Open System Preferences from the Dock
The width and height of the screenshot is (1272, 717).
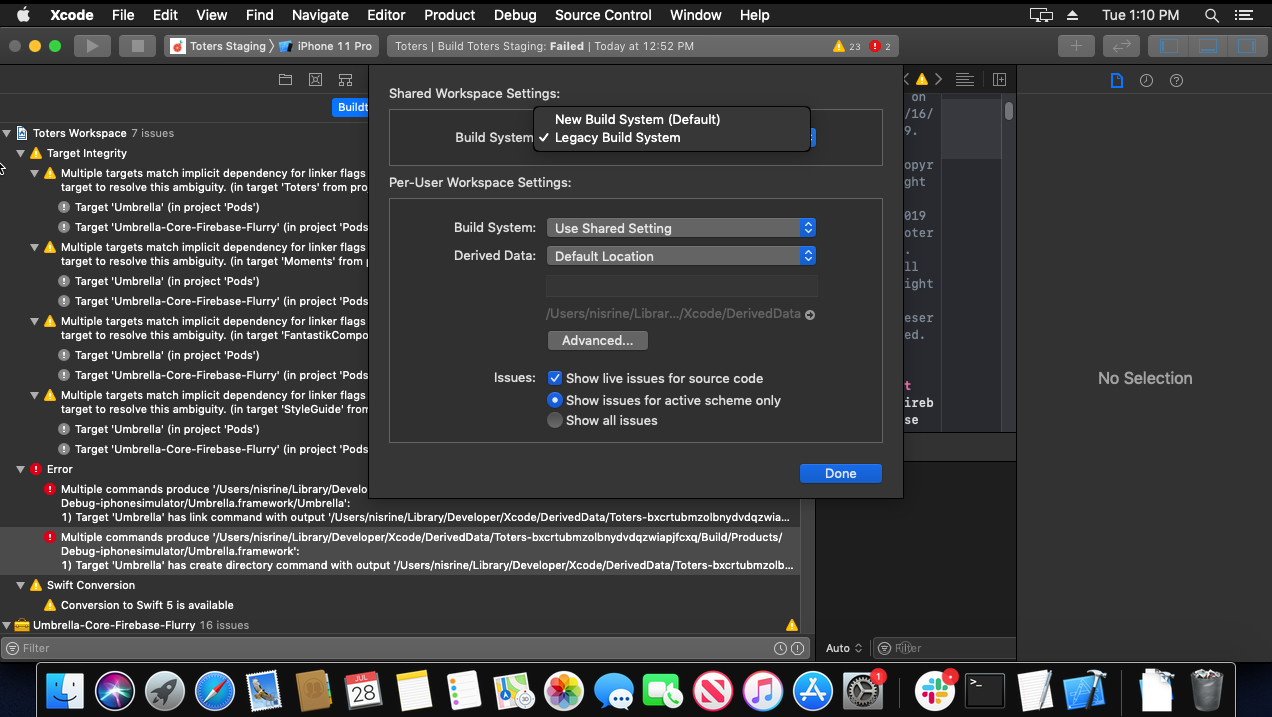[x=862, y=691]
